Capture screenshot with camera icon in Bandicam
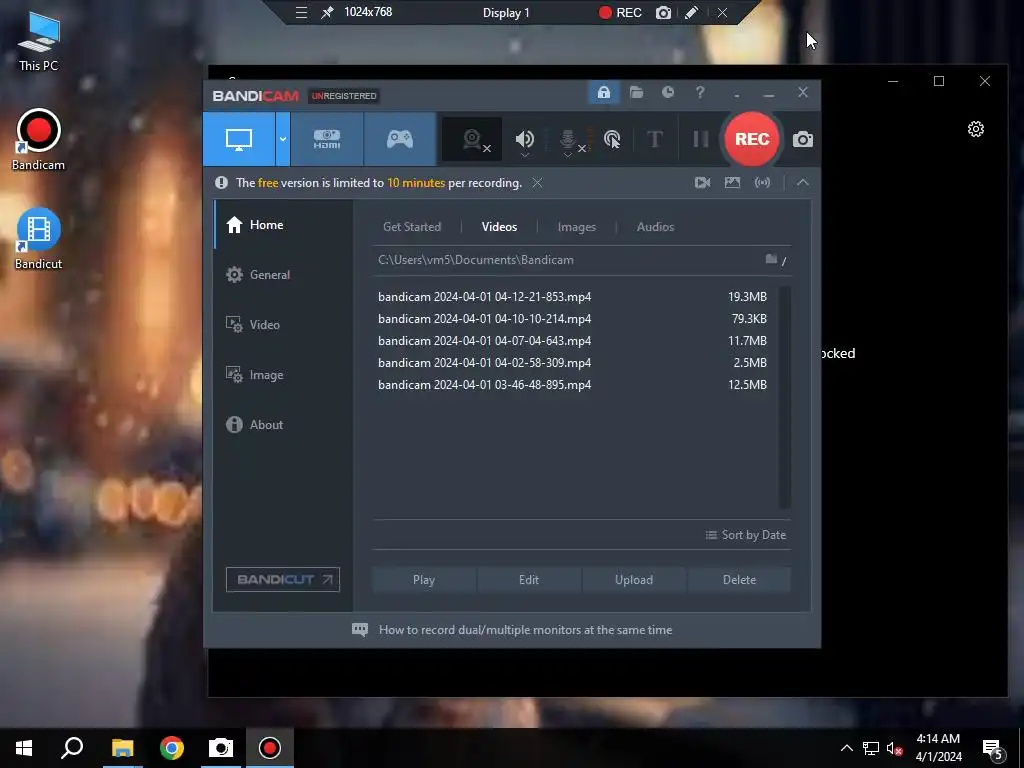The width and height of the screenshot is (1024, 768). (x=803, y=139)
